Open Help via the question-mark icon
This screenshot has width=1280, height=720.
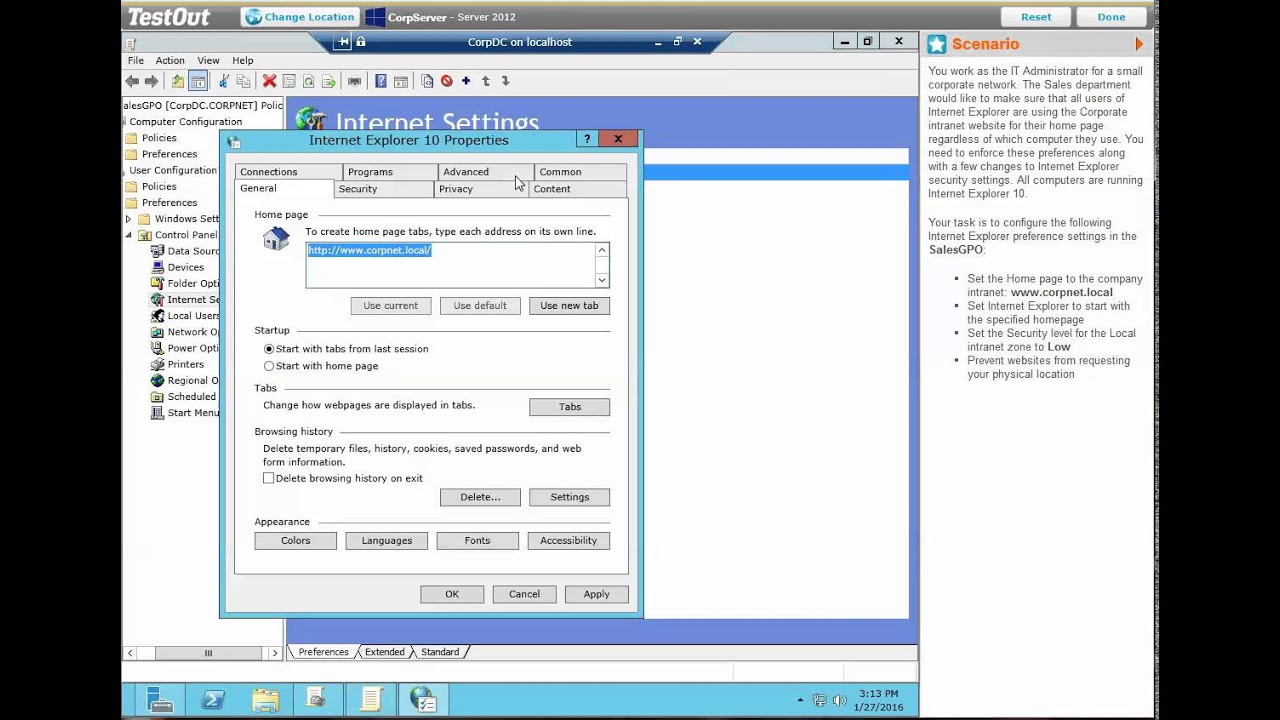pos(380,81)
